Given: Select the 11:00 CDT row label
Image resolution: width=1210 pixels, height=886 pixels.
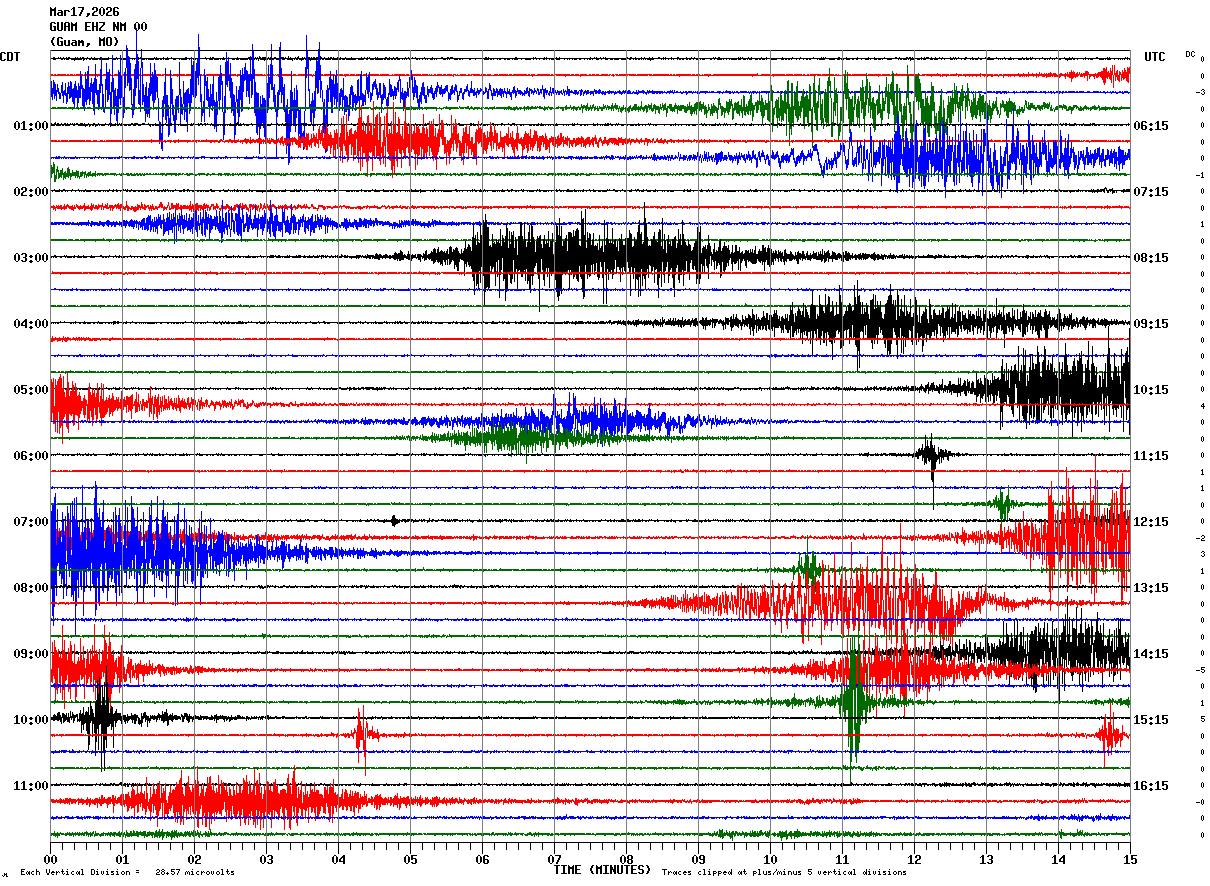Looking at the screenshot, I should (x=31, y=786).
